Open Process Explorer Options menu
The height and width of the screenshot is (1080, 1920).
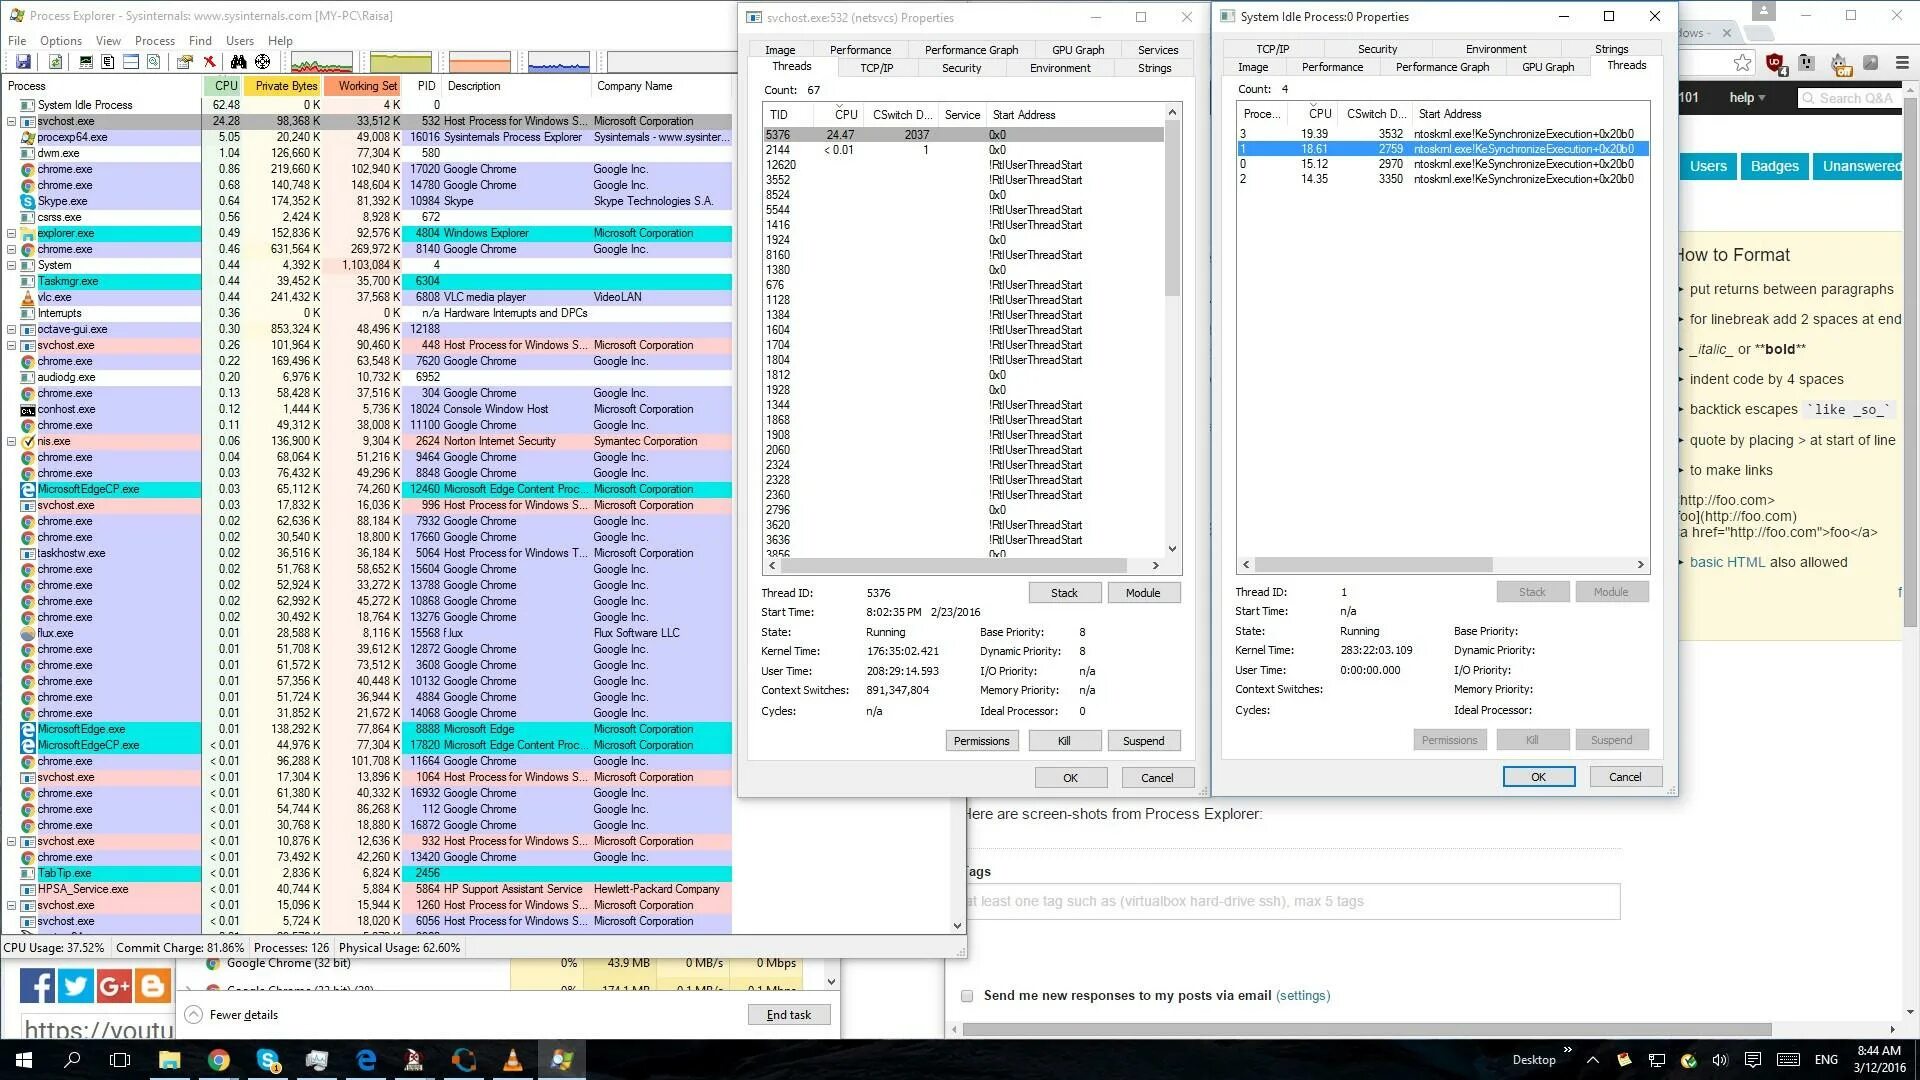coord(61,40)
